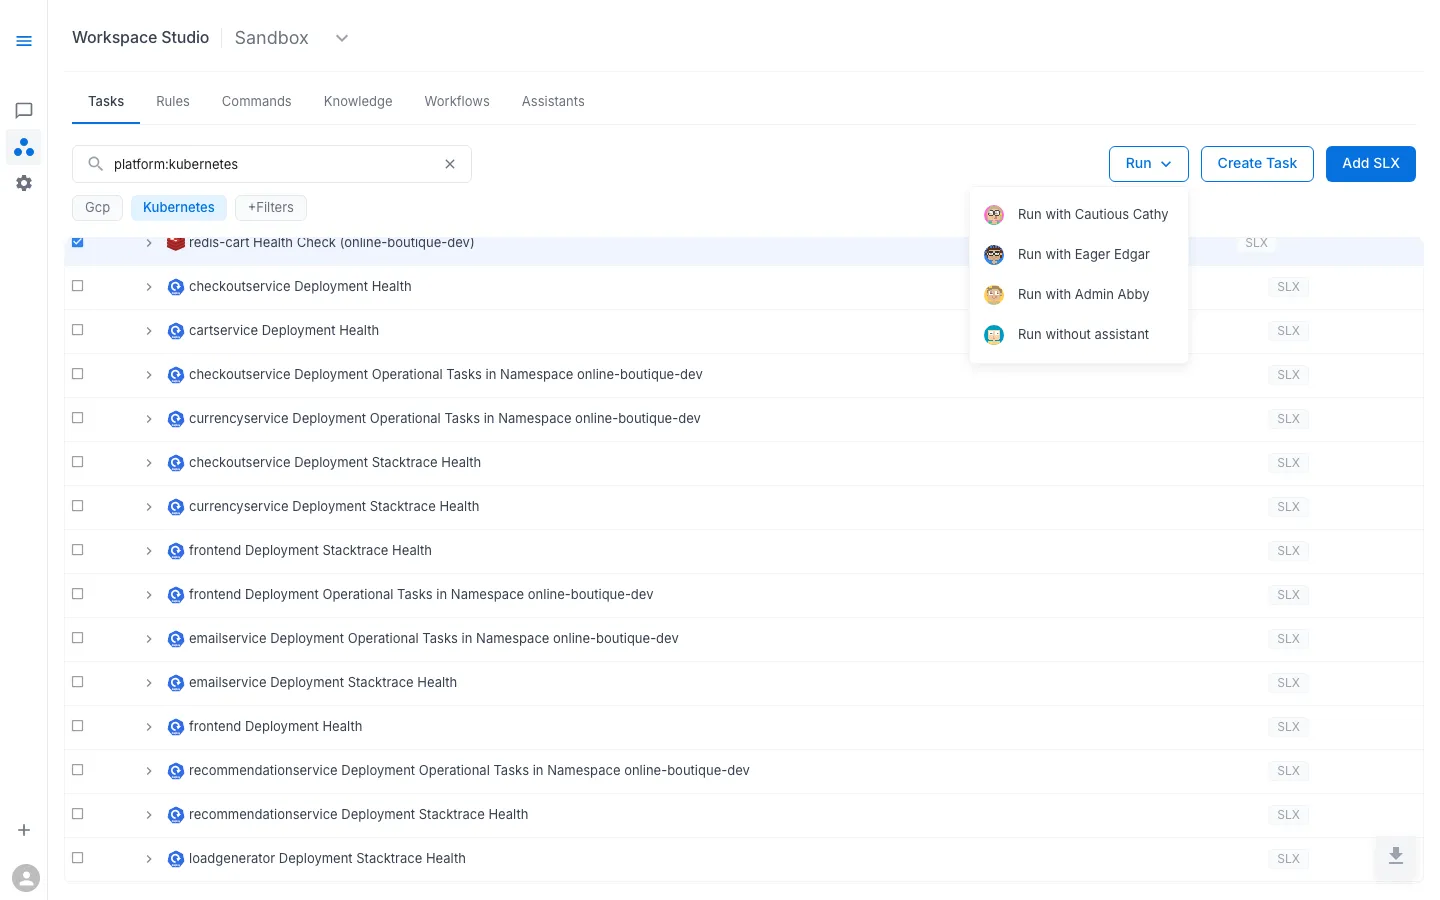Click the hamburger menu at top left
This screenshot has width=1440, height=900.
[24, 41]
